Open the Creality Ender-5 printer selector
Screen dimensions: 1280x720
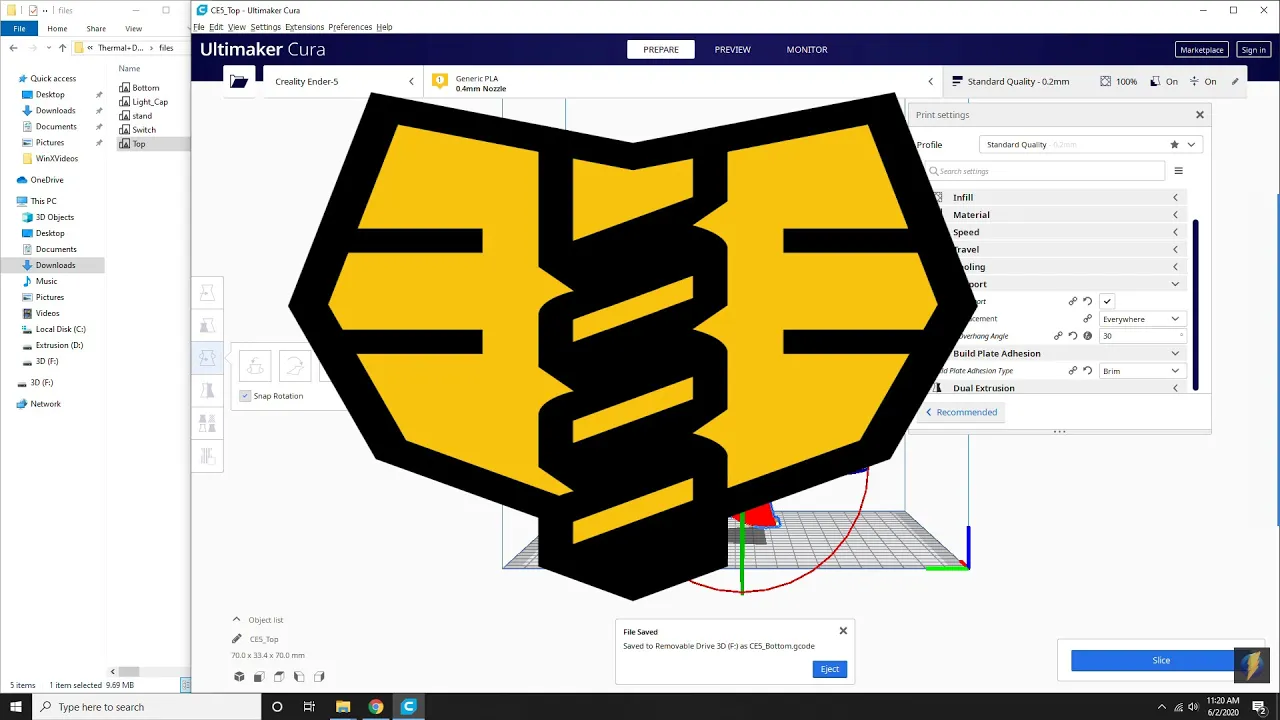click(342, 81)
